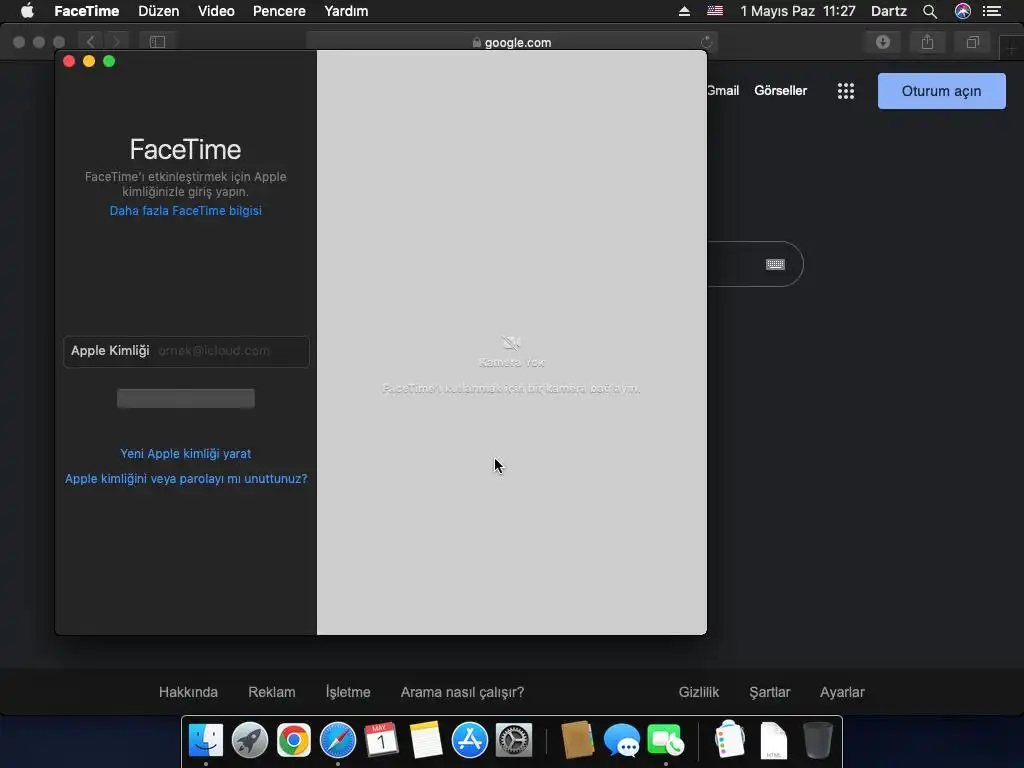Reload the page in Safari
The height and width of the screenshot is (768, 1024).
click(x=706, y=42)
